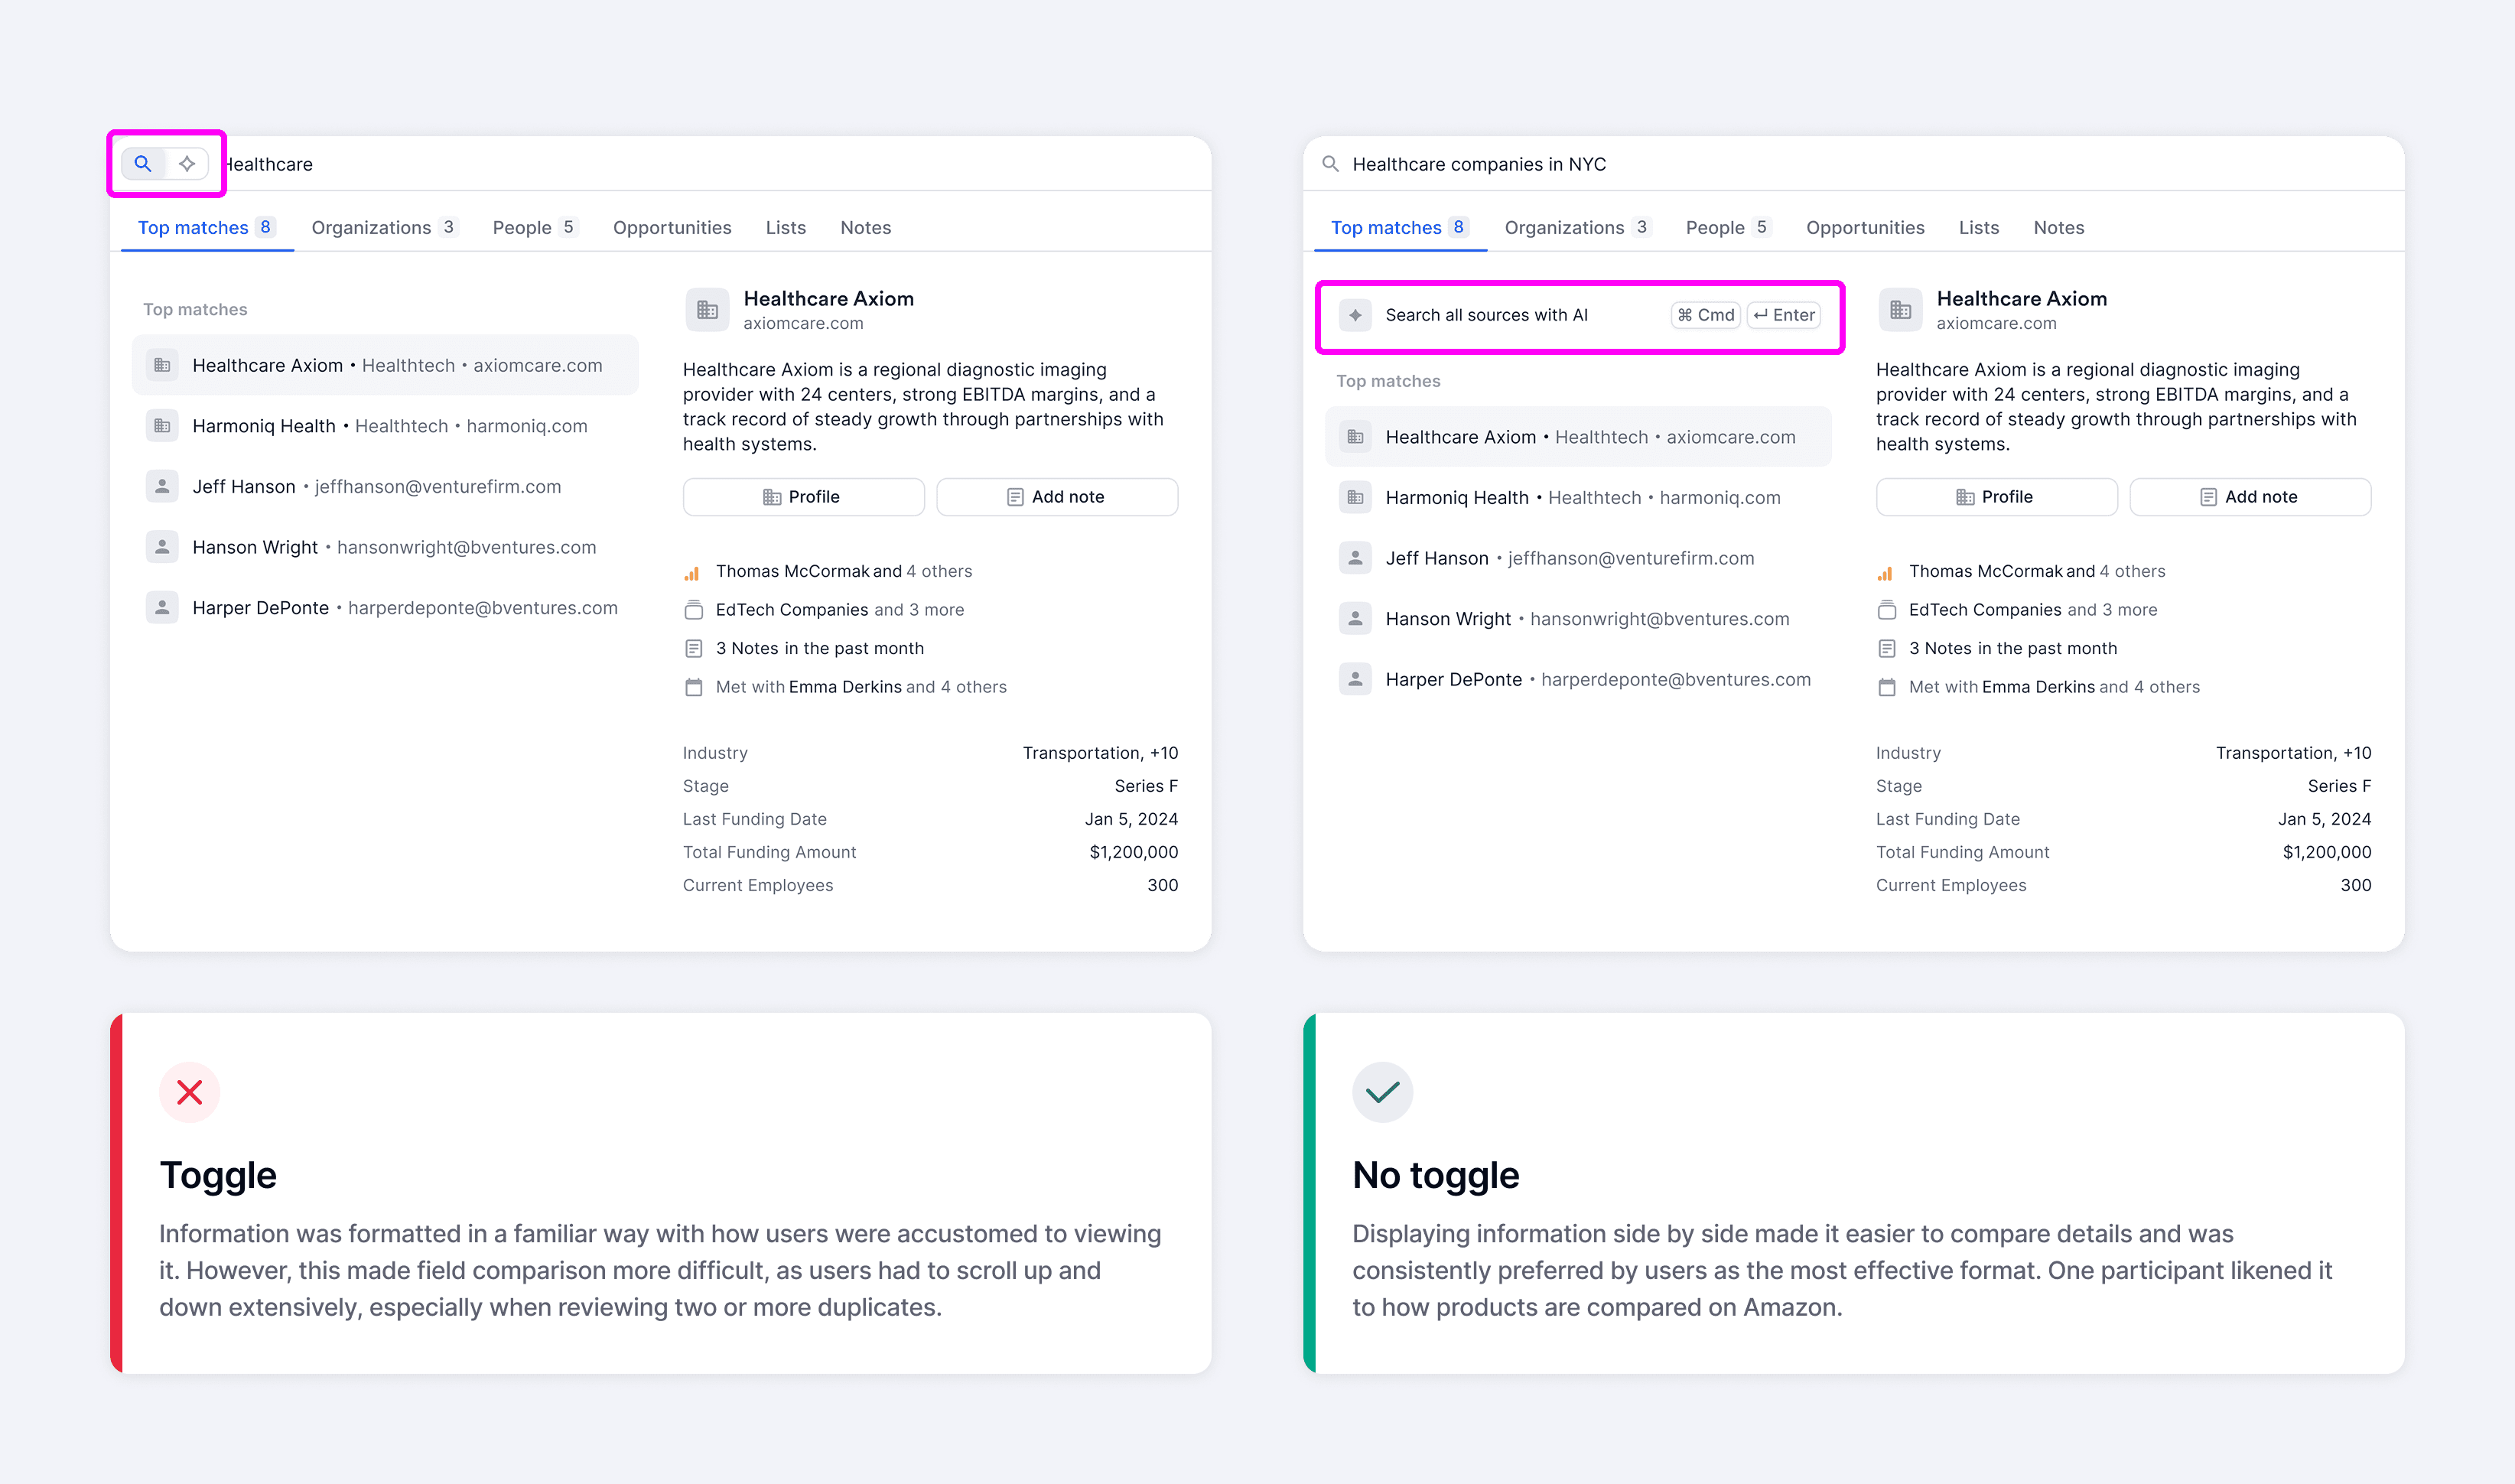Click calendar icon by Met with Emma Derkins

[693, 687]
